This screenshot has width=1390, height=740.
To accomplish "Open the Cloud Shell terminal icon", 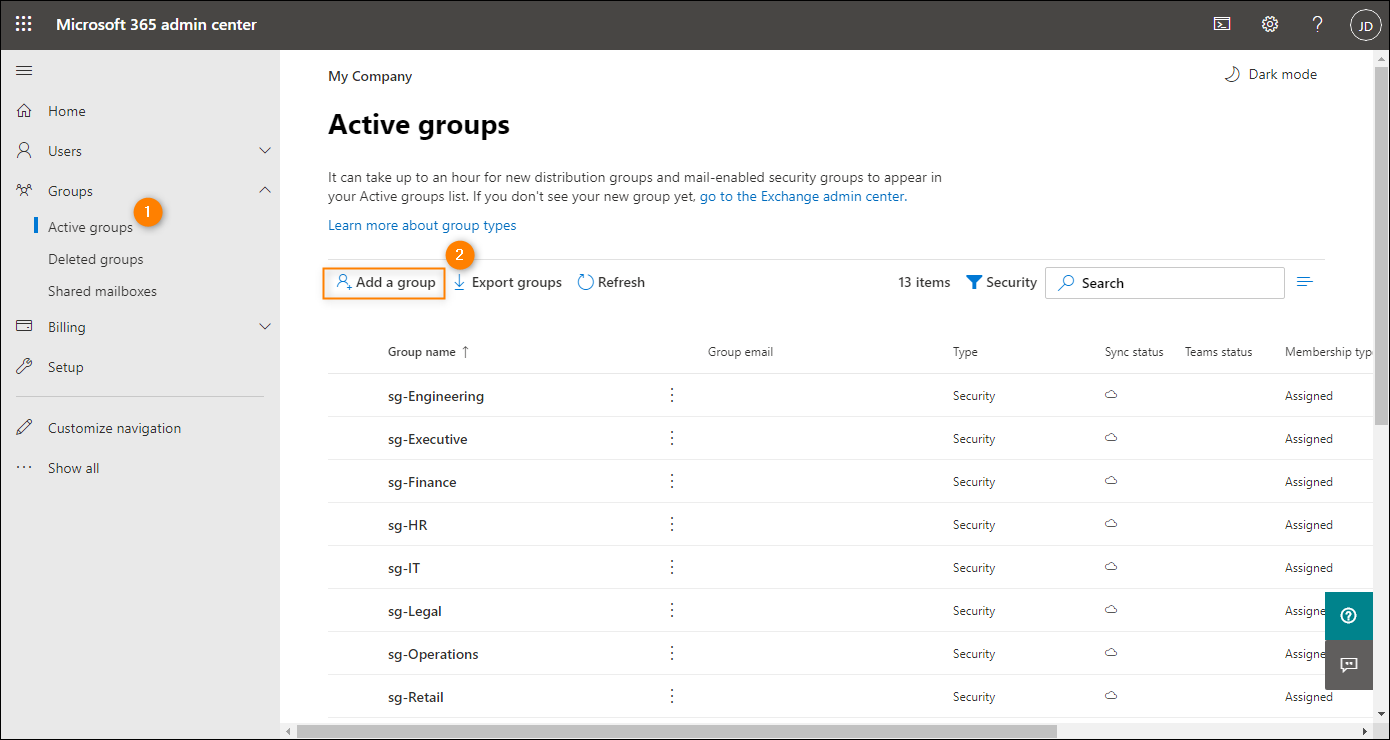I will [1221, 23].
